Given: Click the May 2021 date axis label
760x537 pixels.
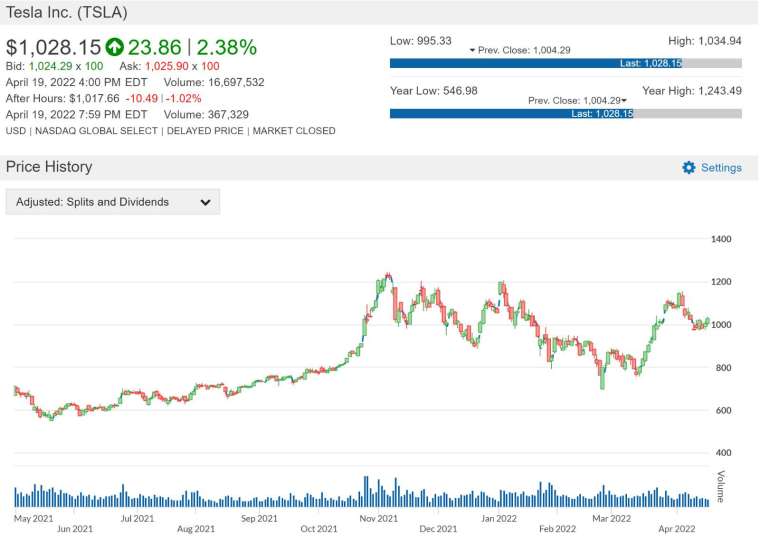Looking at the screenshot, I should (x=33, y=518).
